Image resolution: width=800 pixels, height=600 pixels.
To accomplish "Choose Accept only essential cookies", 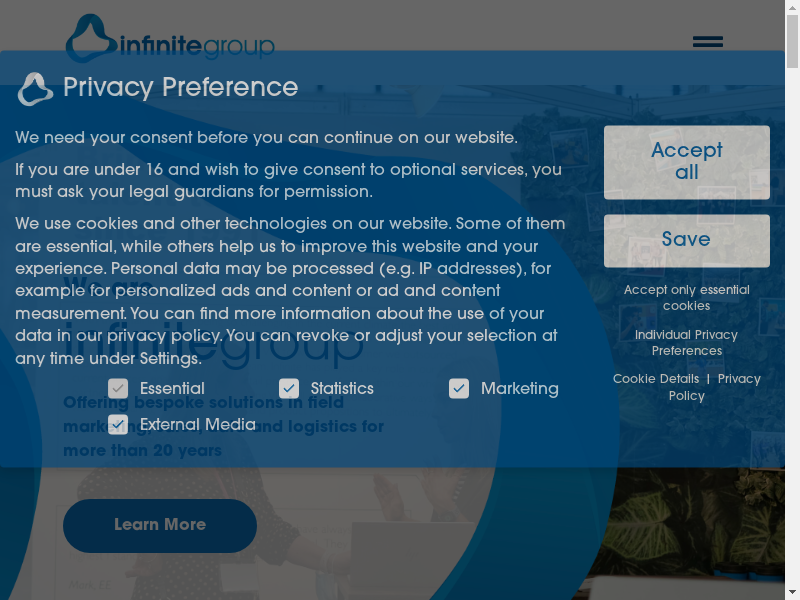I will tap(686, 298).
